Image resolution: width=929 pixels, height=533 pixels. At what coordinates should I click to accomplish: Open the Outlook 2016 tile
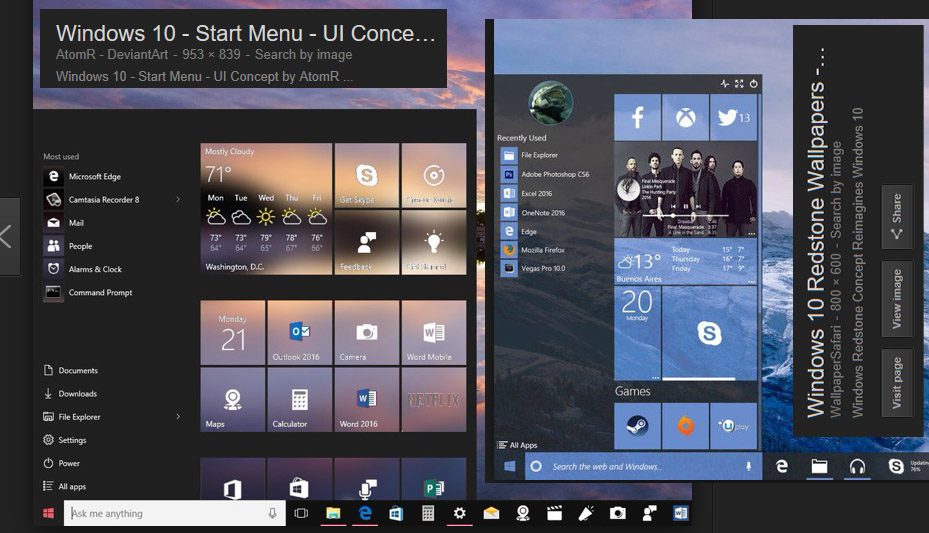tap(299, 332)
